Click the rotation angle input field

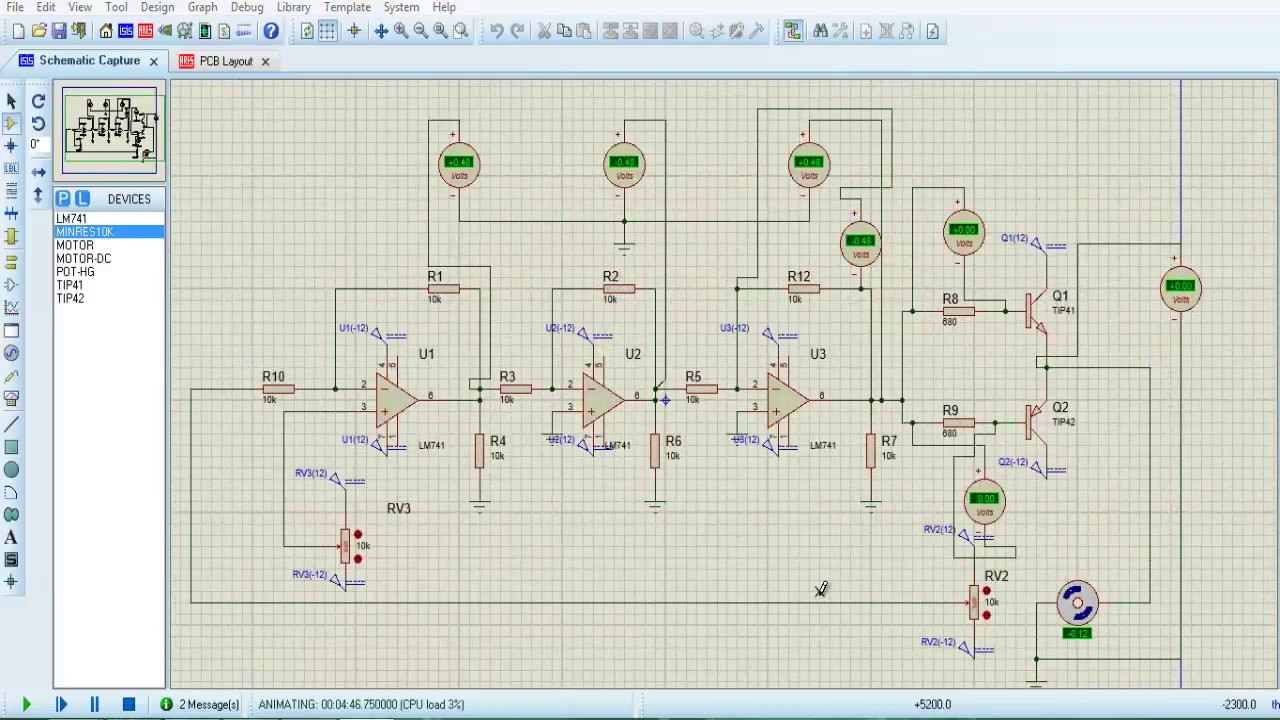38,145
